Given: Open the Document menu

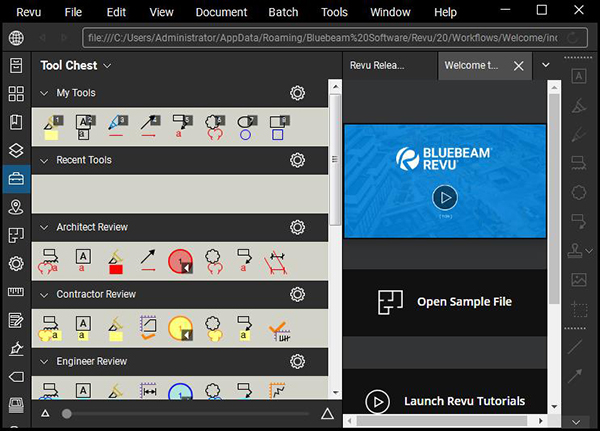Looking at the screenshot, I should (221, 12).
